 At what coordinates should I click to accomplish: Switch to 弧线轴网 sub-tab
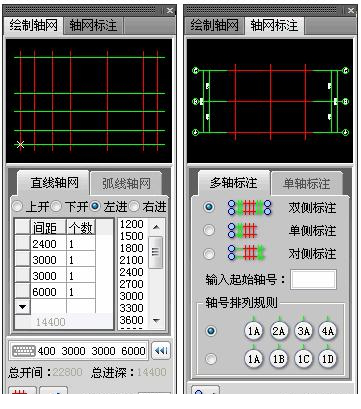pyautogui.click(x=126, y=183)
